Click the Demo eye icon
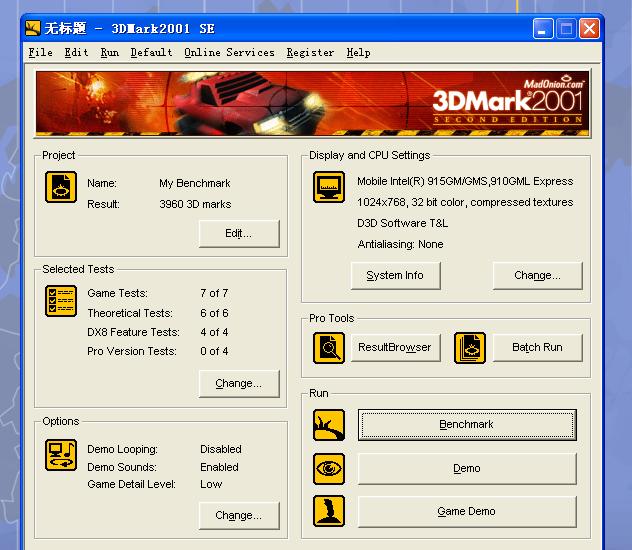 point(329,468)
